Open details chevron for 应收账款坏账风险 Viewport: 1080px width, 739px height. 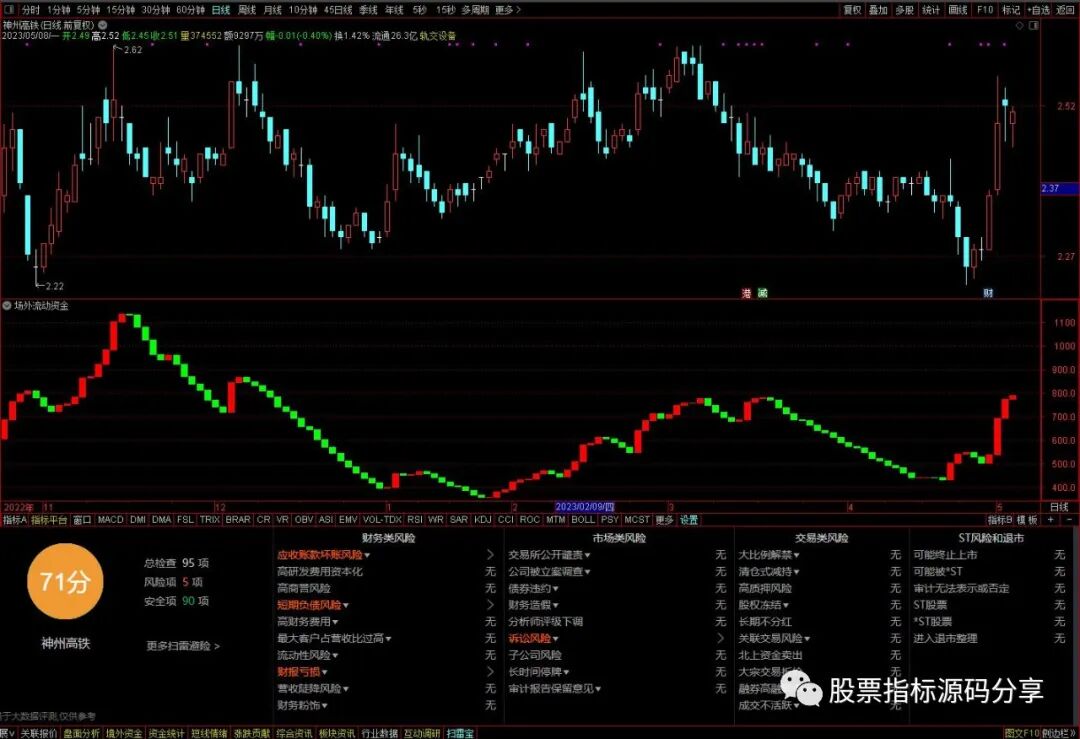(490, 554)
